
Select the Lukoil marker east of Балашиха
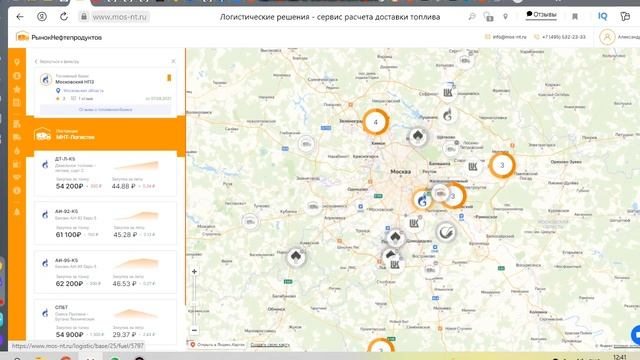[x=473, y=167]
